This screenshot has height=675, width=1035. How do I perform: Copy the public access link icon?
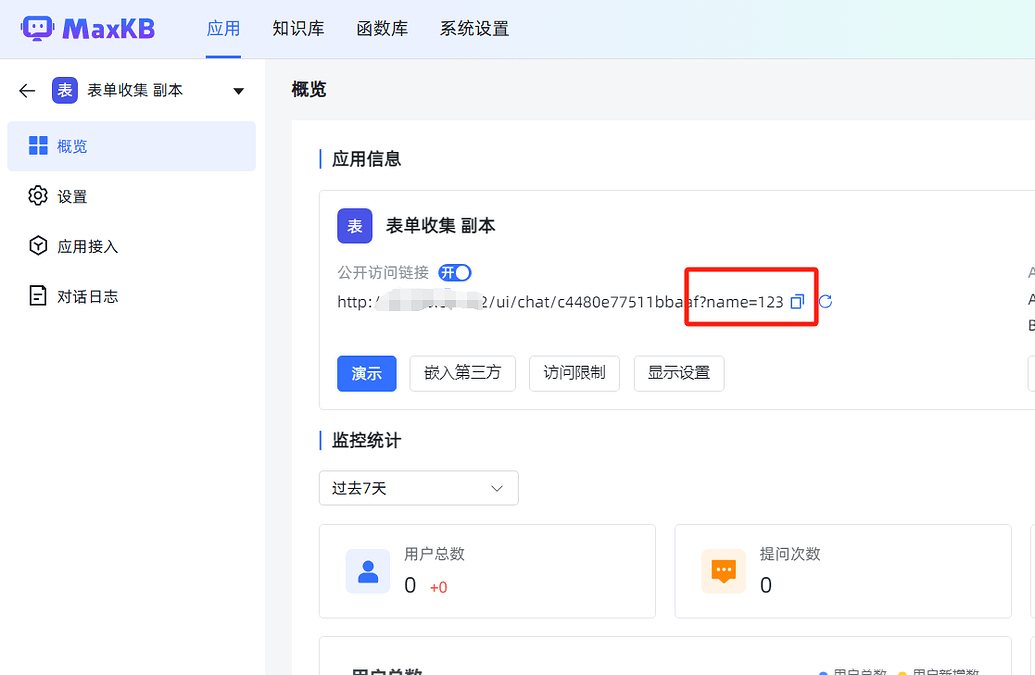(x=797, y=301)
